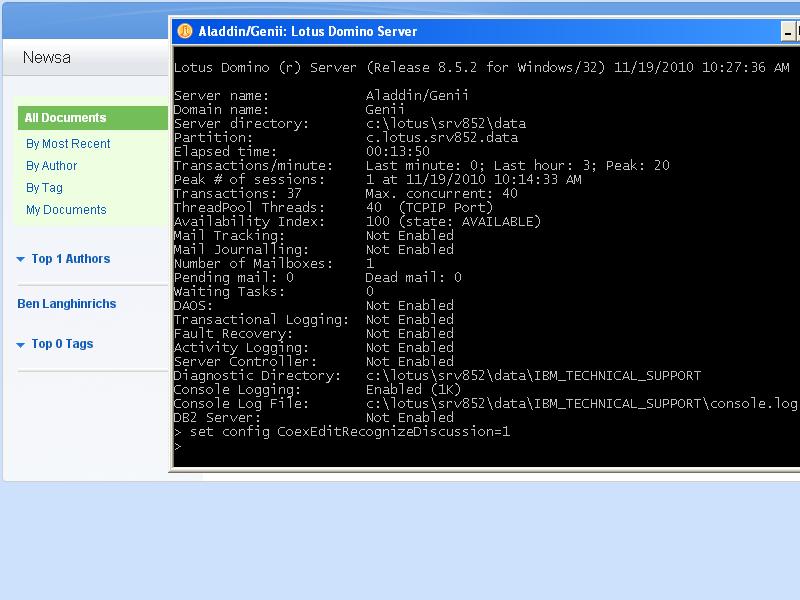800x600 pixels.
Task: Collapse the Top 1 Authors arrow
Action: [x=21, y=260]
